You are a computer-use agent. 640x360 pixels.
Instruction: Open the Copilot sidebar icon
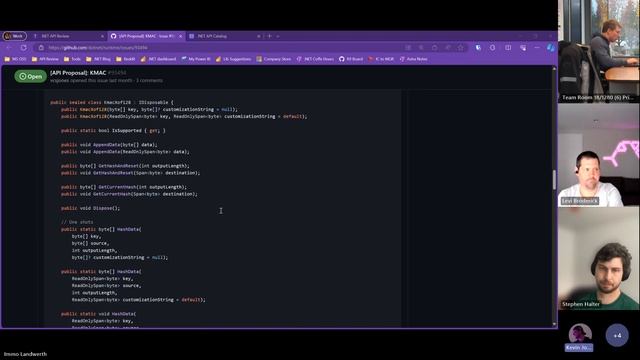click(x=551, y=48)
